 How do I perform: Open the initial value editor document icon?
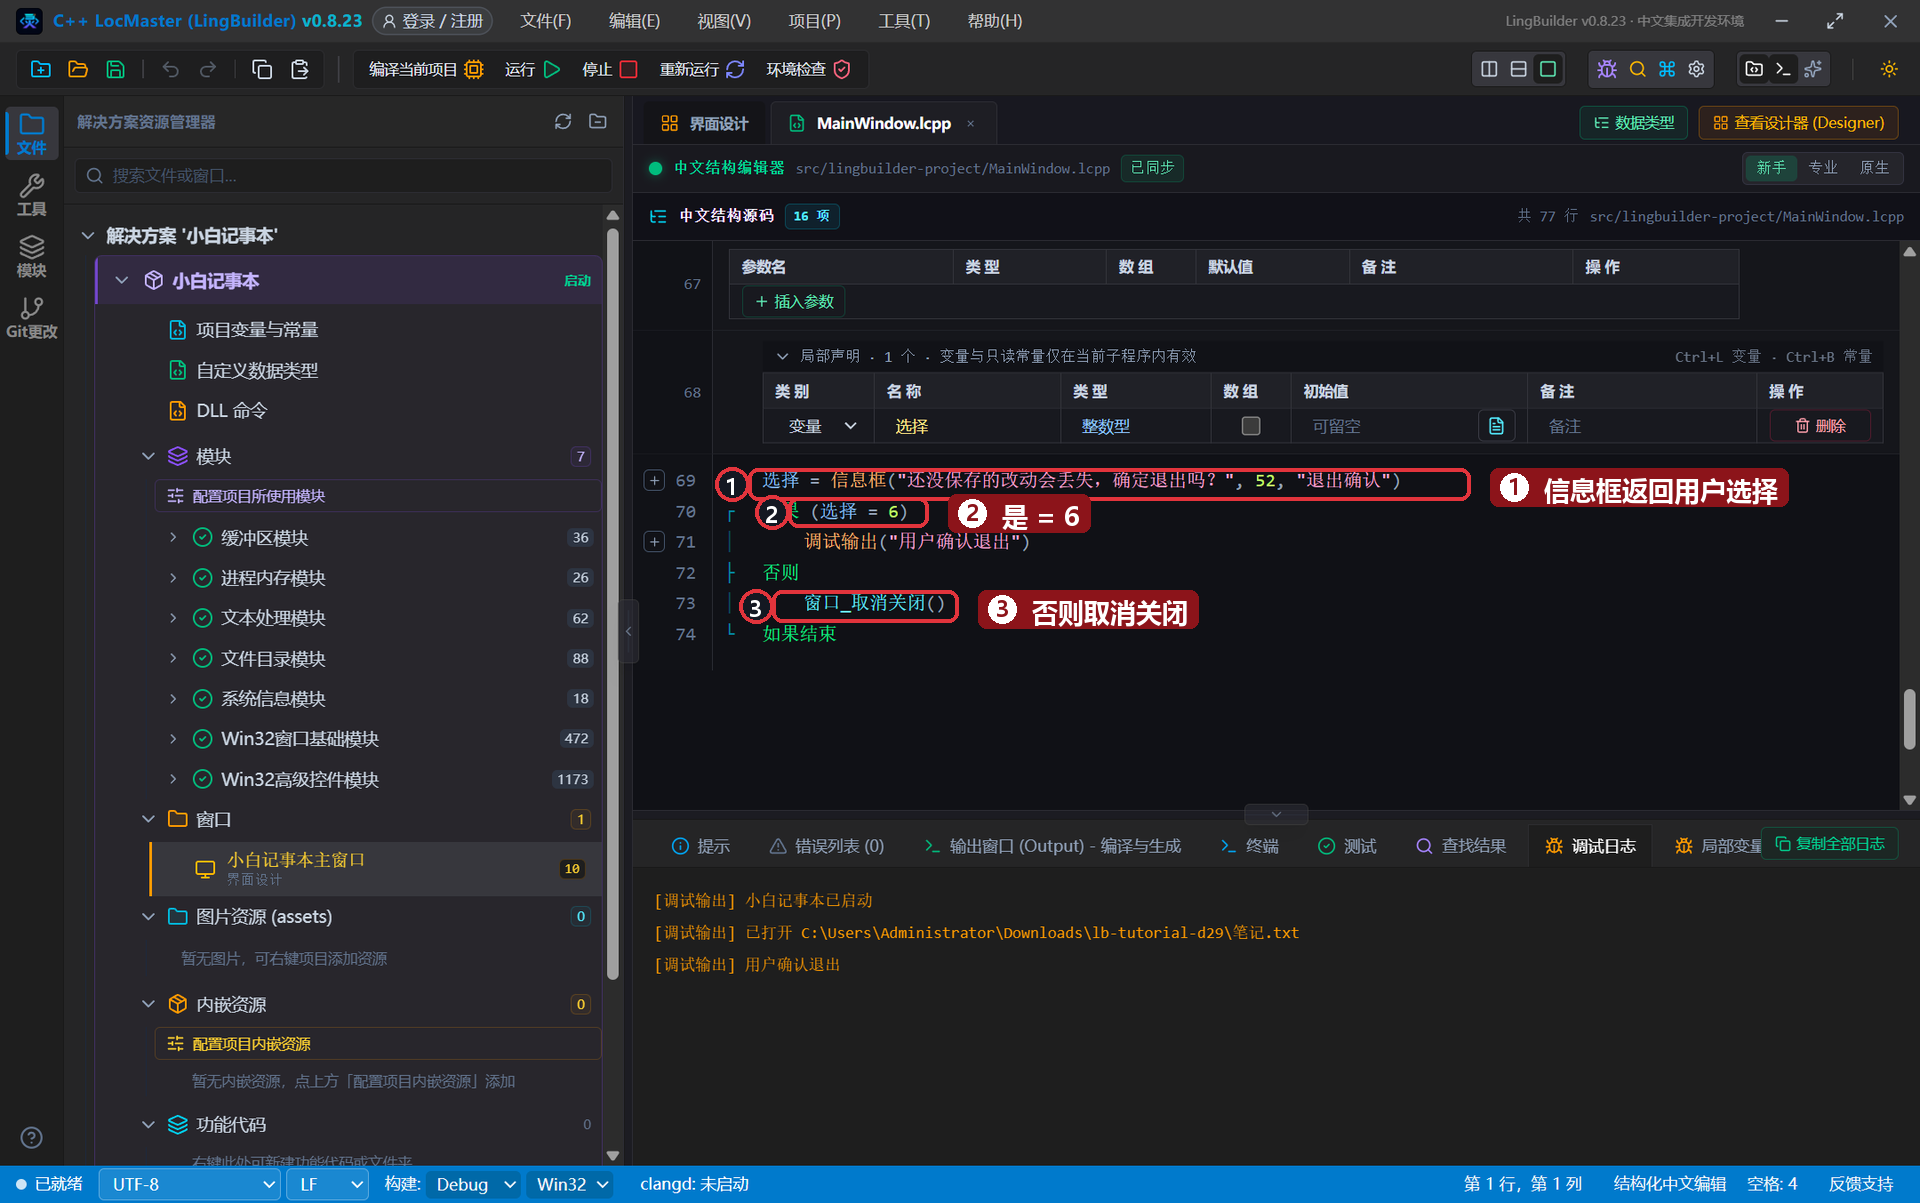(1496, 426)
